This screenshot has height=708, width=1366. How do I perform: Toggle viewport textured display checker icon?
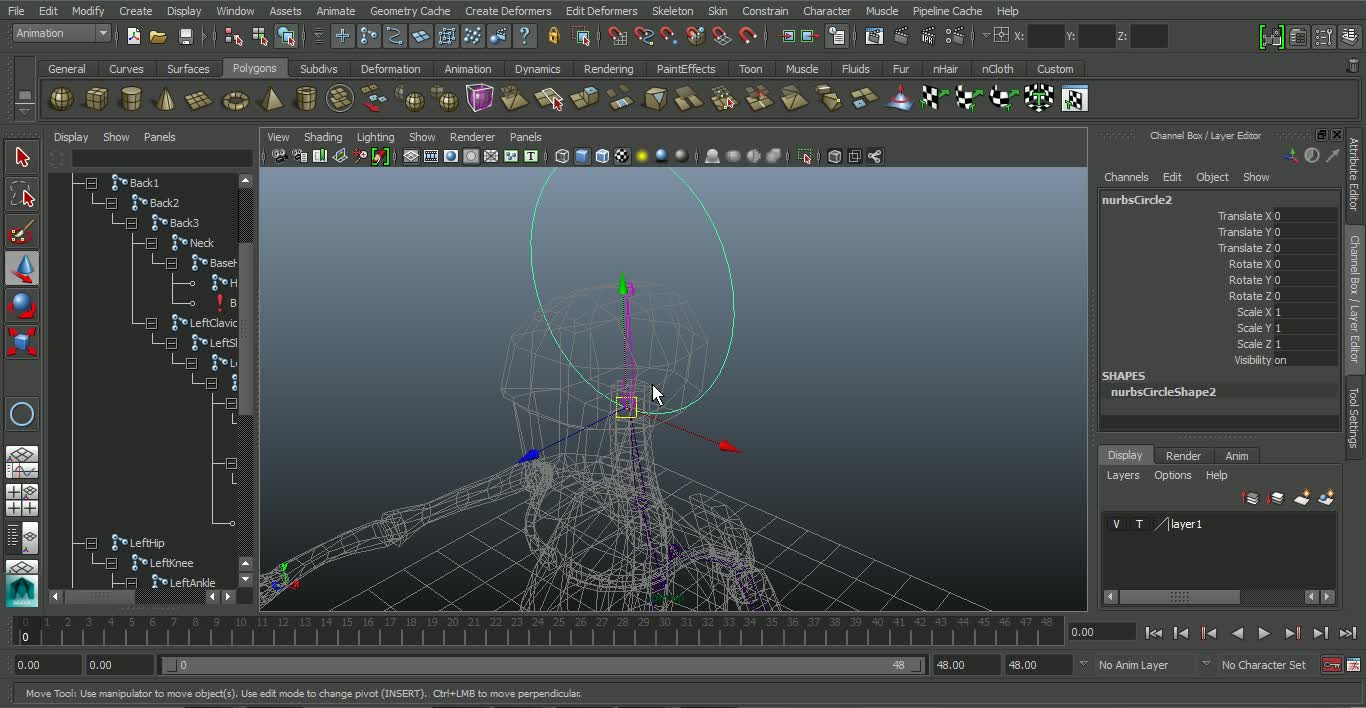point(621,156)
